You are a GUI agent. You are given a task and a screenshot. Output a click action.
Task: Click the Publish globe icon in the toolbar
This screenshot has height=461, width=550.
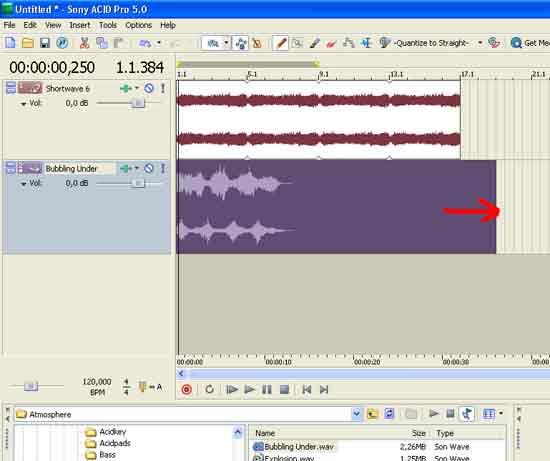pyautogui.click(x=62, y=43)
